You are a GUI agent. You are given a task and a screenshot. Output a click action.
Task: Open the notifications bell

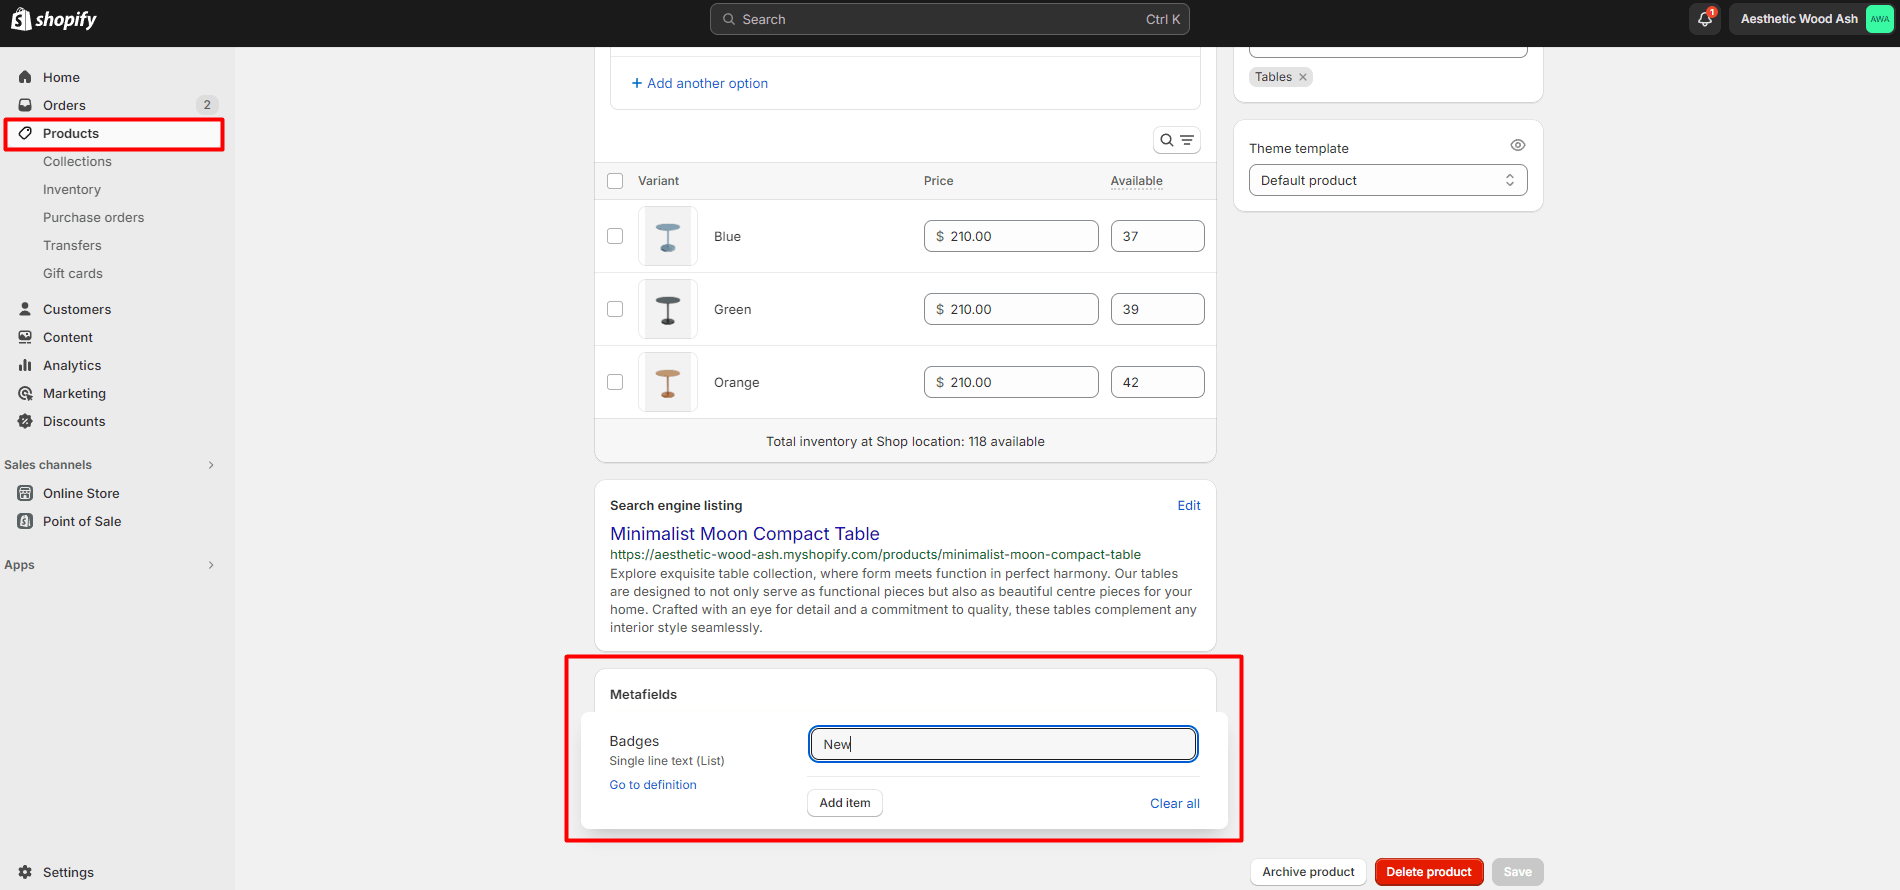(1704, 19)
